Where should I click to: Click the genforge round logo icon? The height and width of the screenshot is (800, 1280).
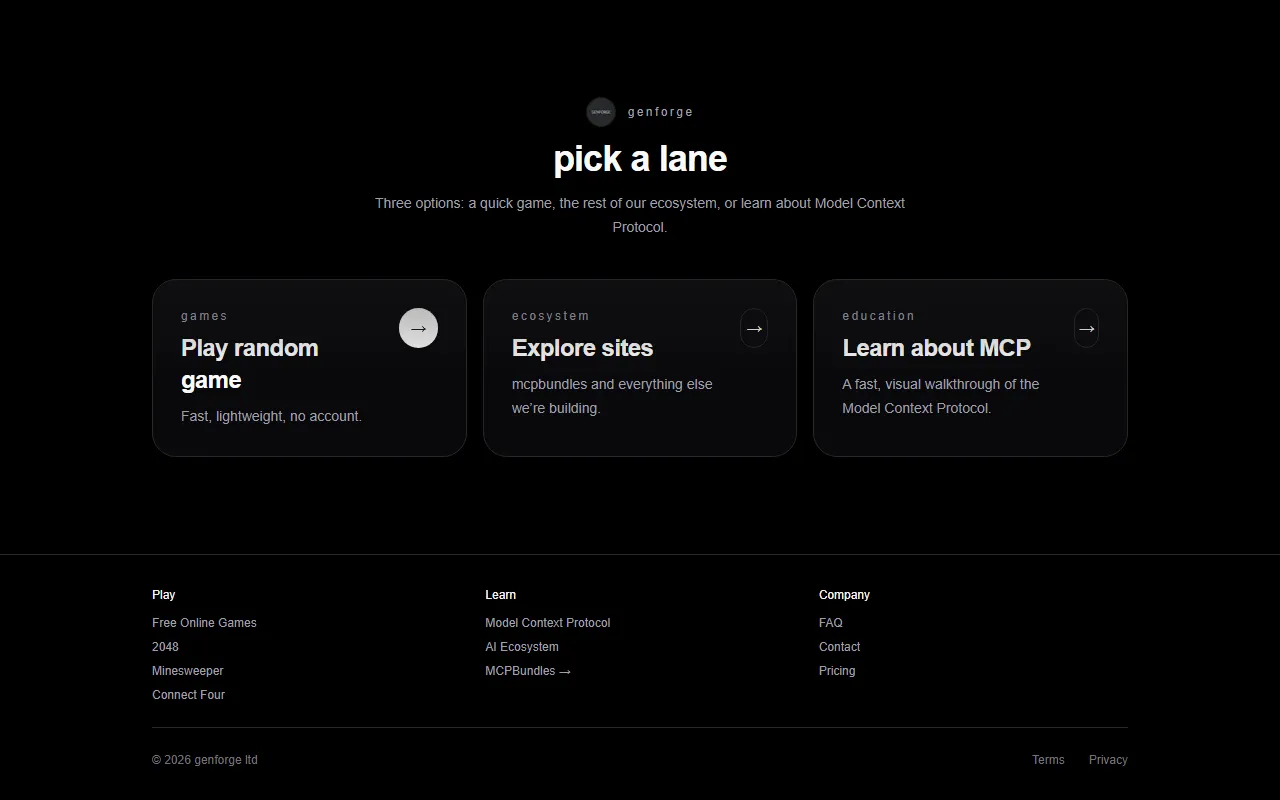[x=601, y=112]
